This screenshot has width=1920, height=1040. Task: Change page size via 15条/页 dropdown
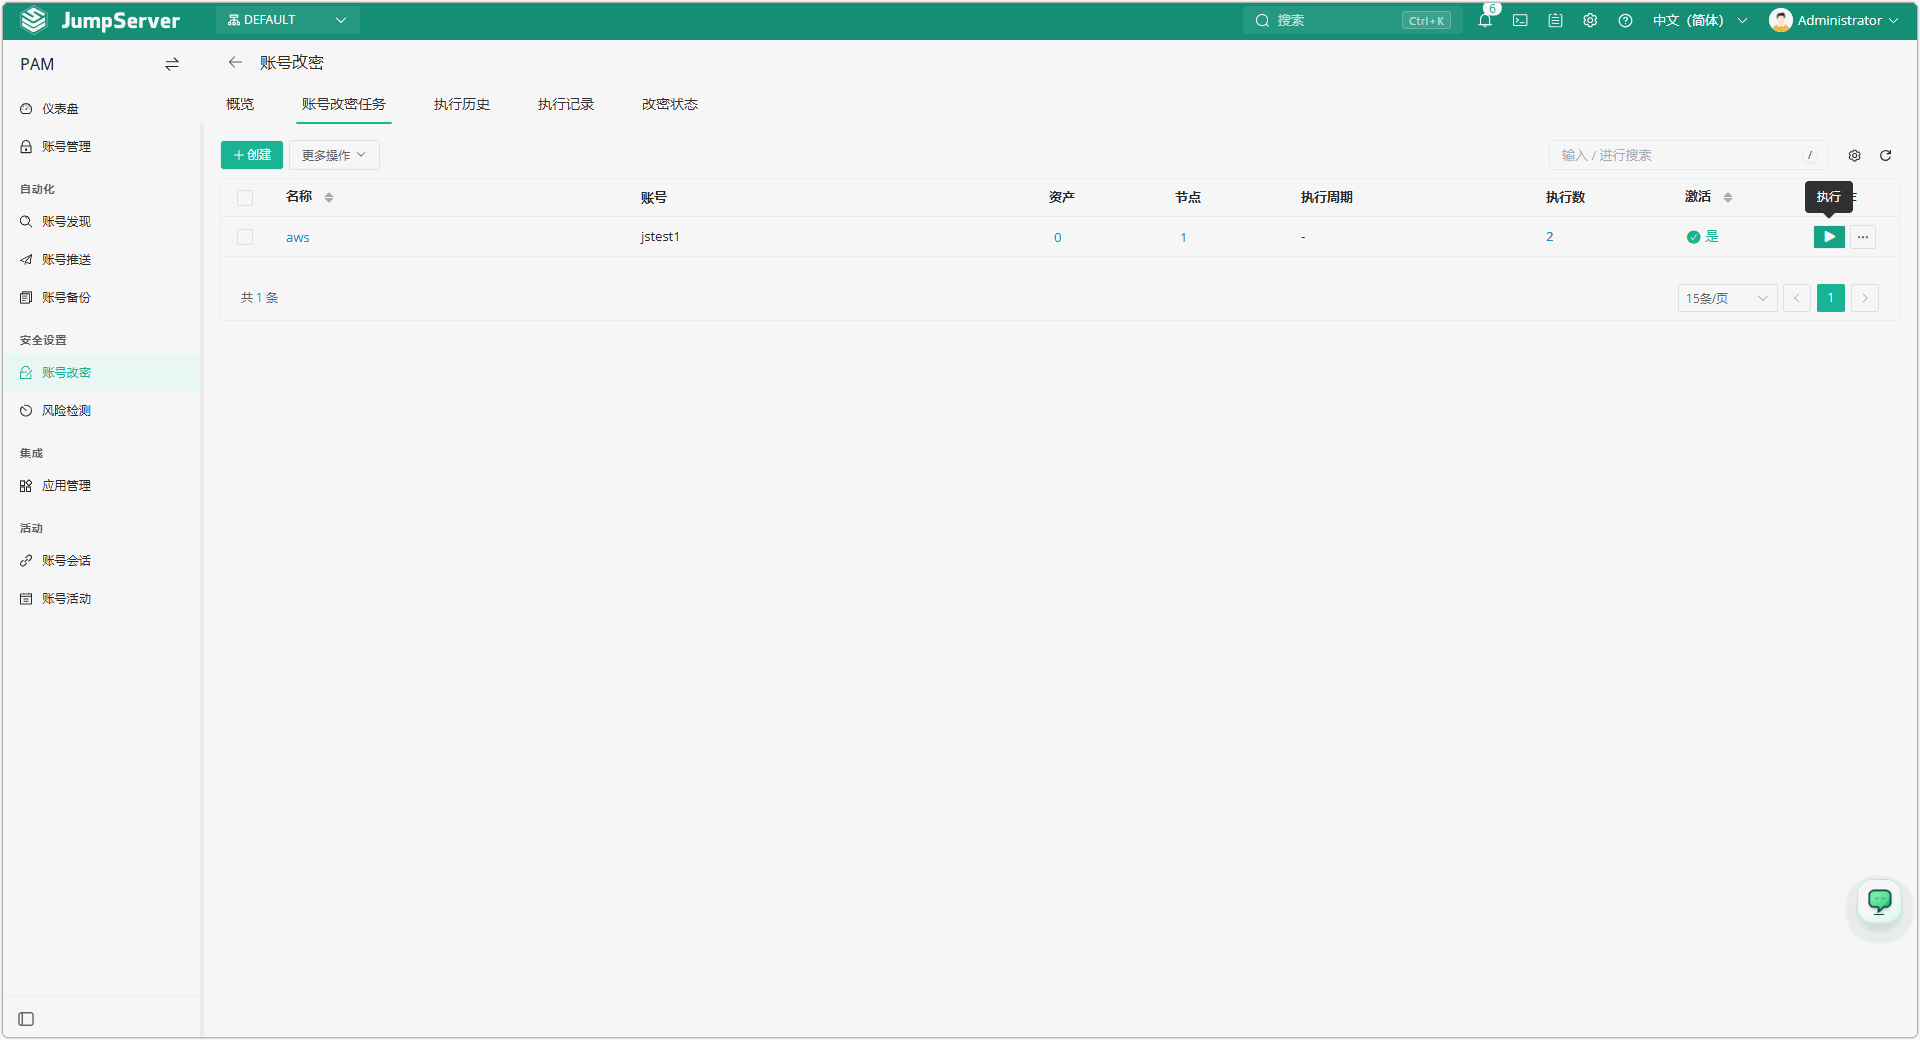1727,298
